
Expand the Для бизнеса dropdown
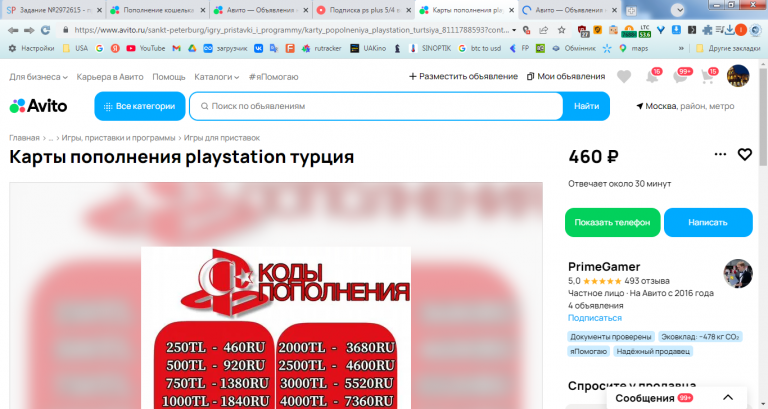[x=38, y=77]
